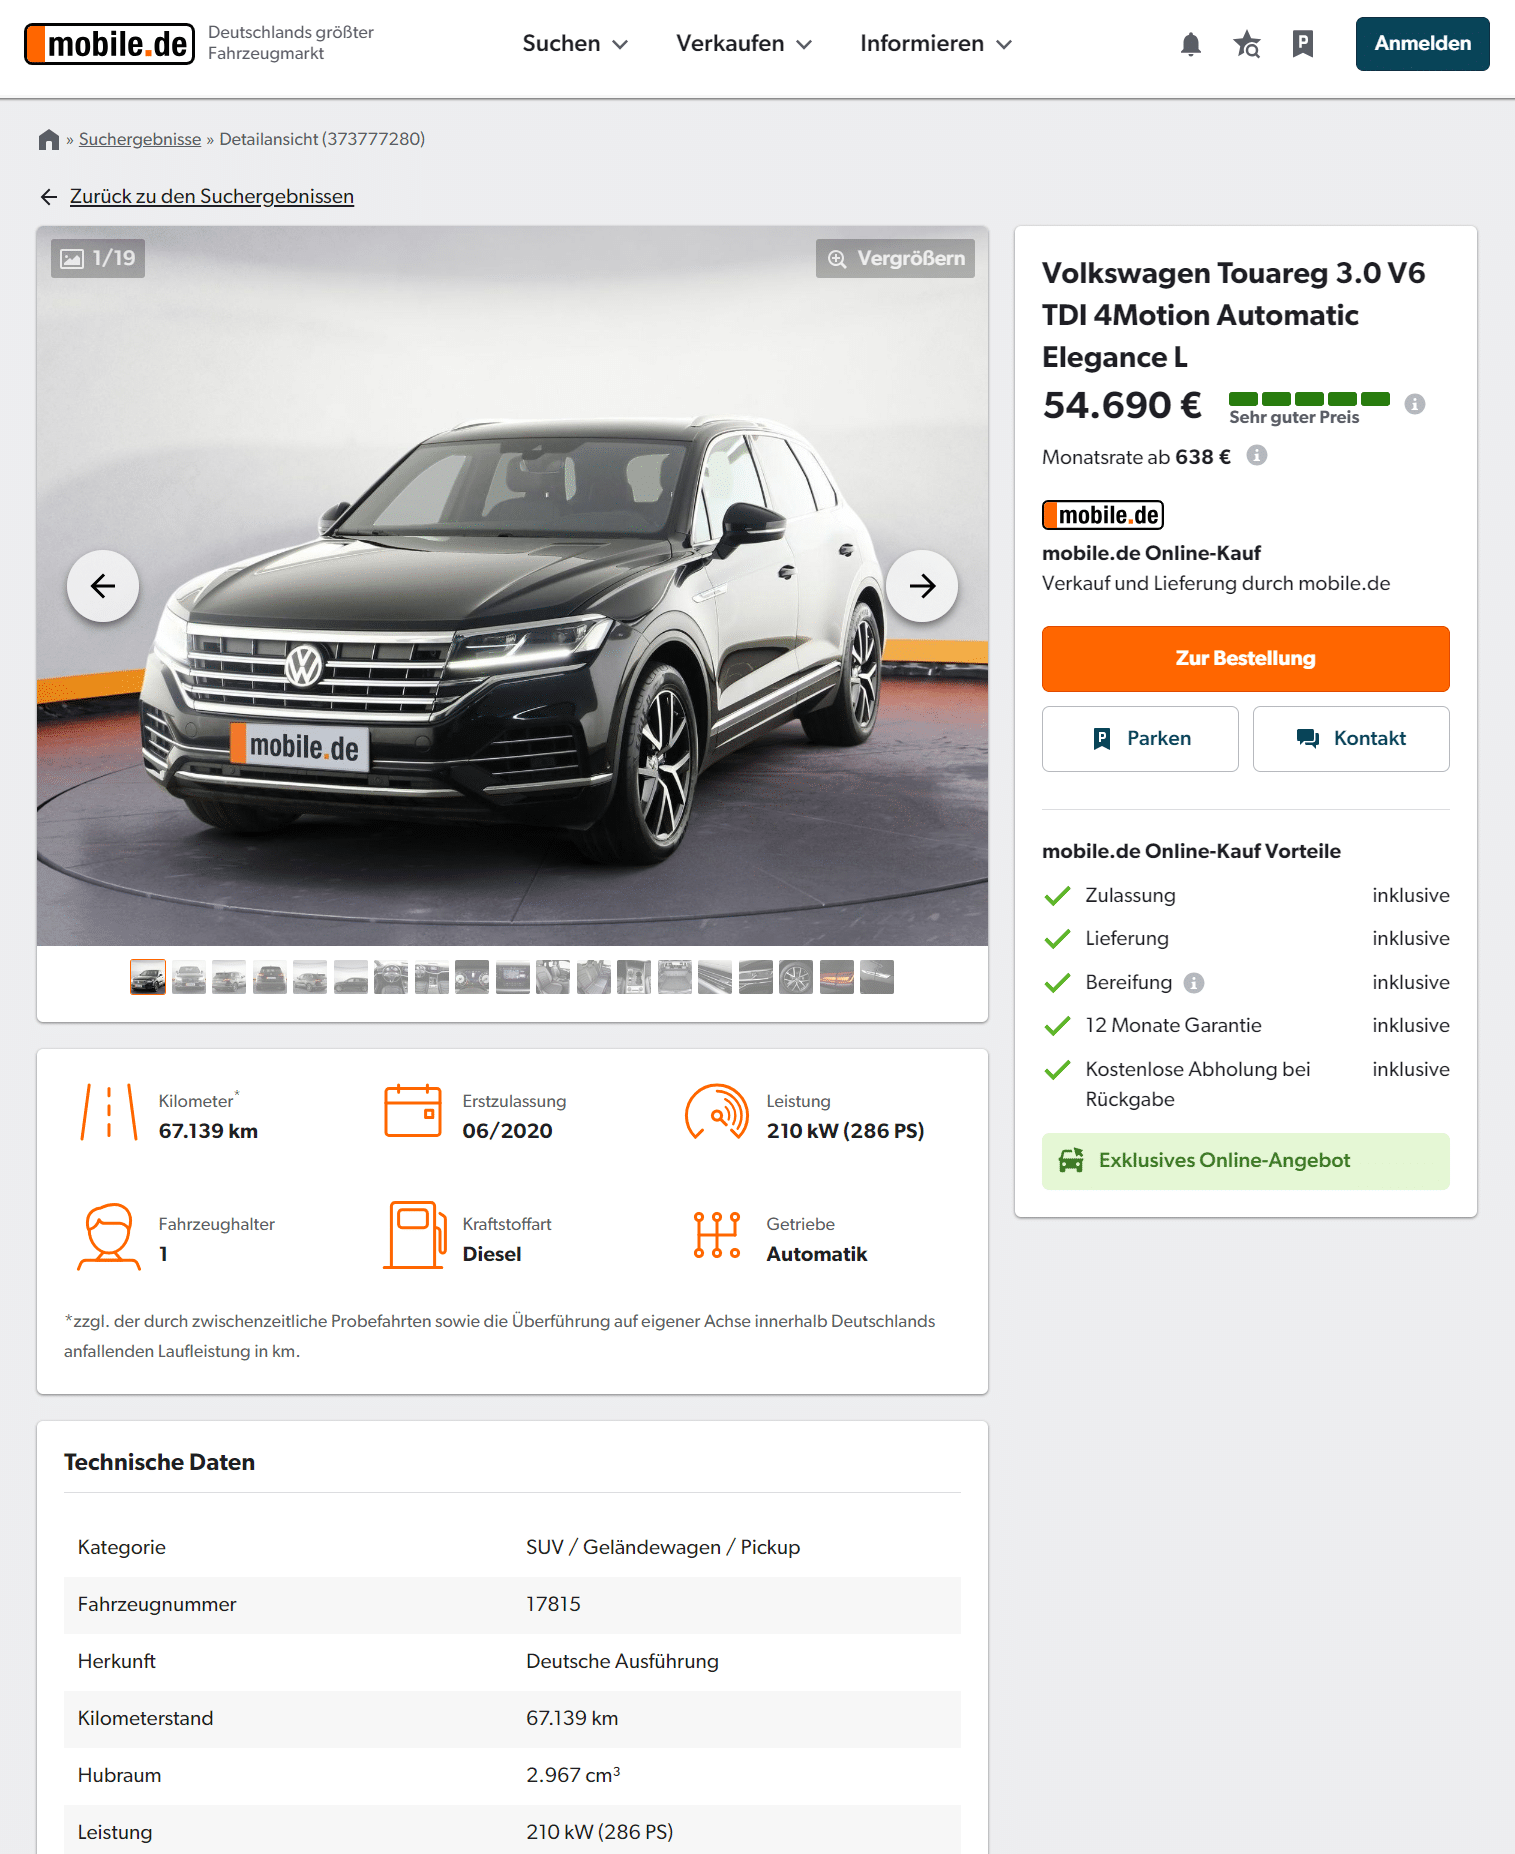Image resolution: width=1515 pixels, height=1854 pixels.
Task: Click the Zulassung checkmark row
Action: 1245,896
